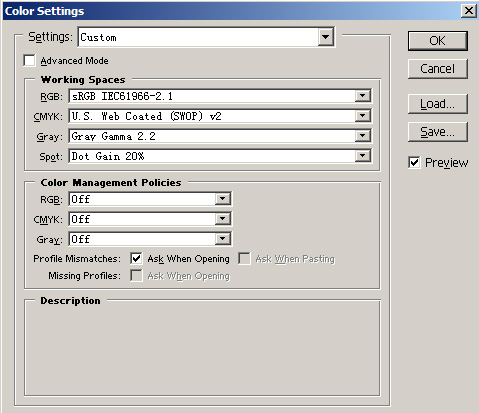Click the Save... button
The image size is (479, 413).
tap(438, 132)
